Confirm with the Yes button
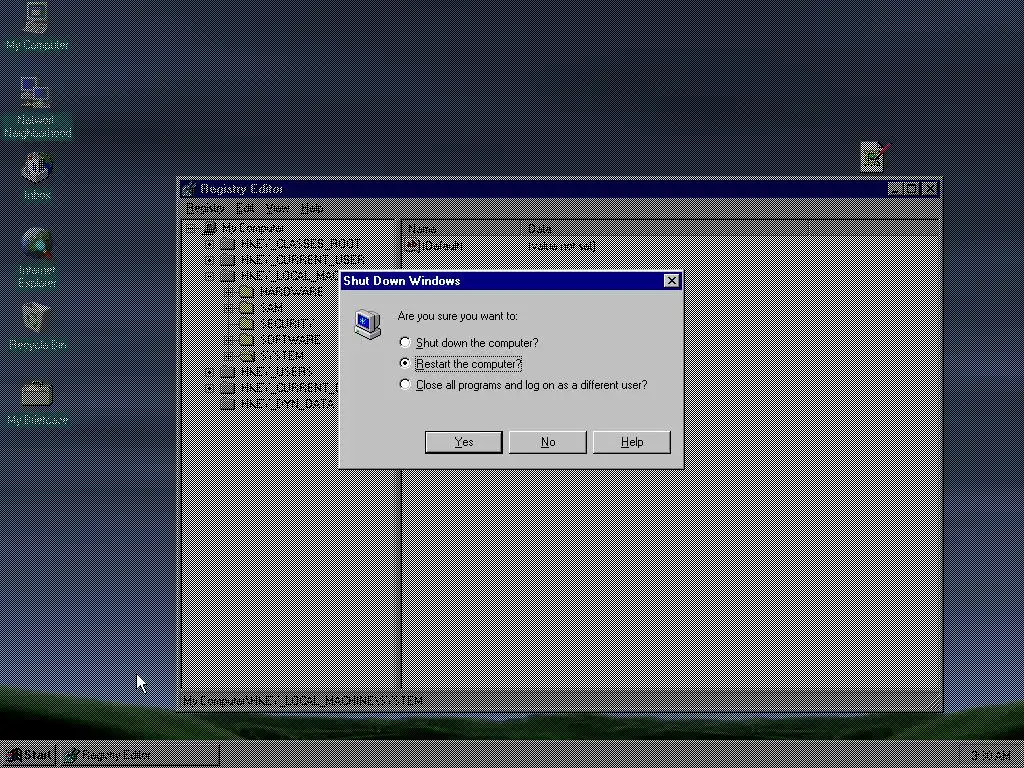Viewport: 1024px width, 768px height. point(463,442)
